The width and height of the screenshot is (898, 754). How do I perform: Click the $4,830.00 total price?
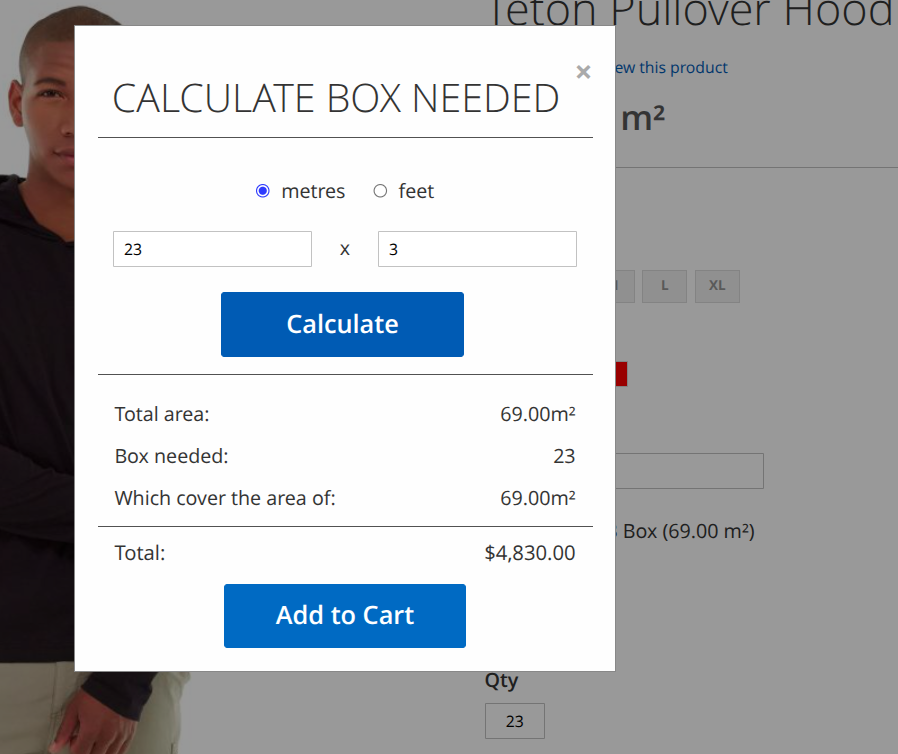point(529,553)
